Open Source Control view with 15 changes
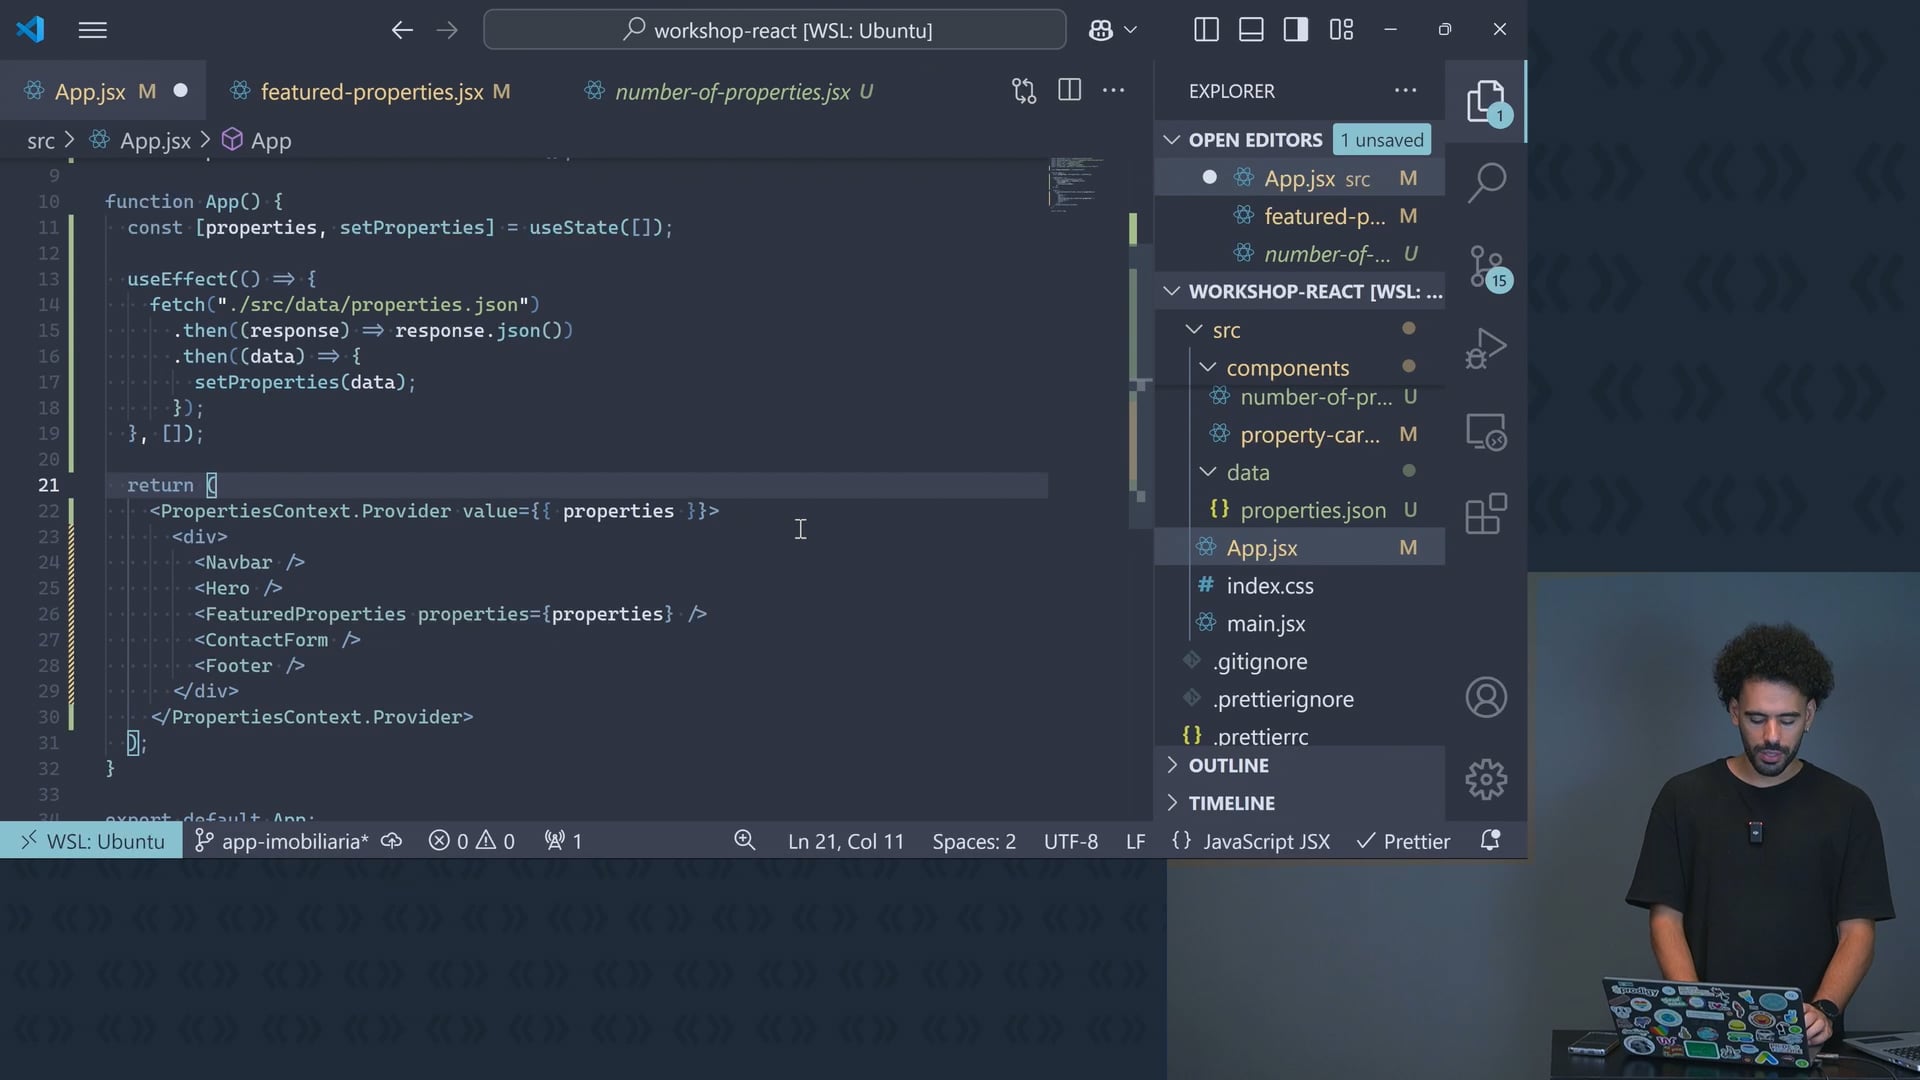The width and height of the screenshot is (1920, 1080). 1486,266
